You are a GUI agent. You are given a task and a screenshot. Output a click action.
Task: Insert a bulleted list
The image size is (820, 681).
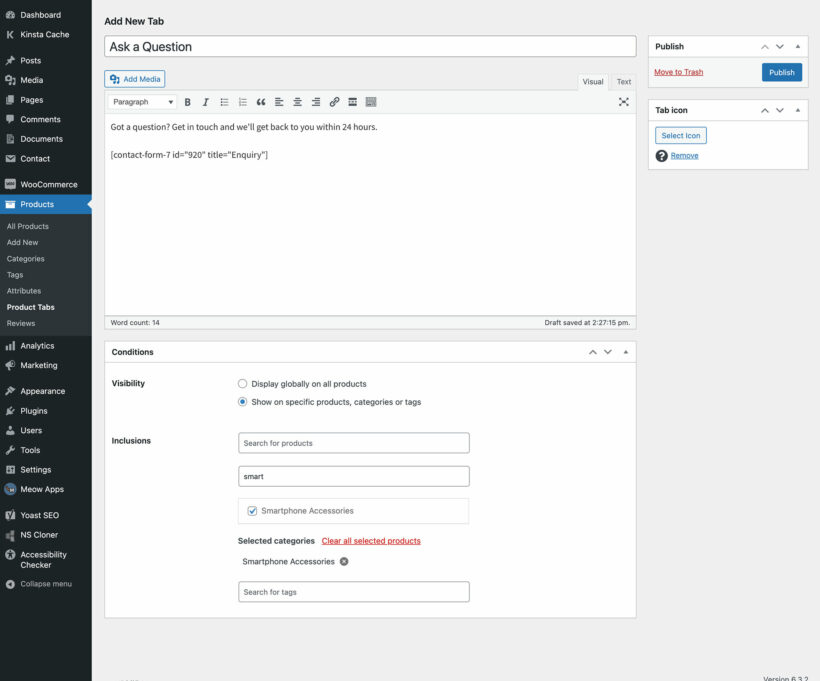coord(224,101)
